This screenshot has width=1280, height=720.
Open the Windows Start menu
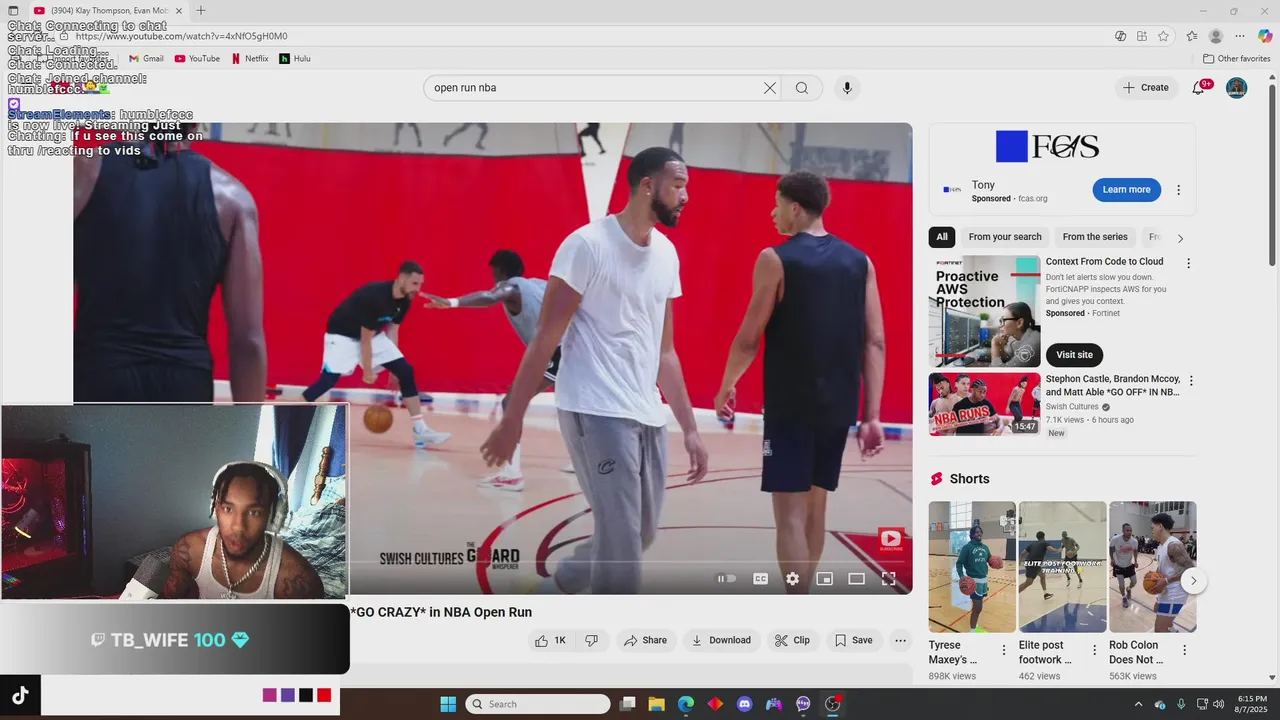tap(448, 704)
